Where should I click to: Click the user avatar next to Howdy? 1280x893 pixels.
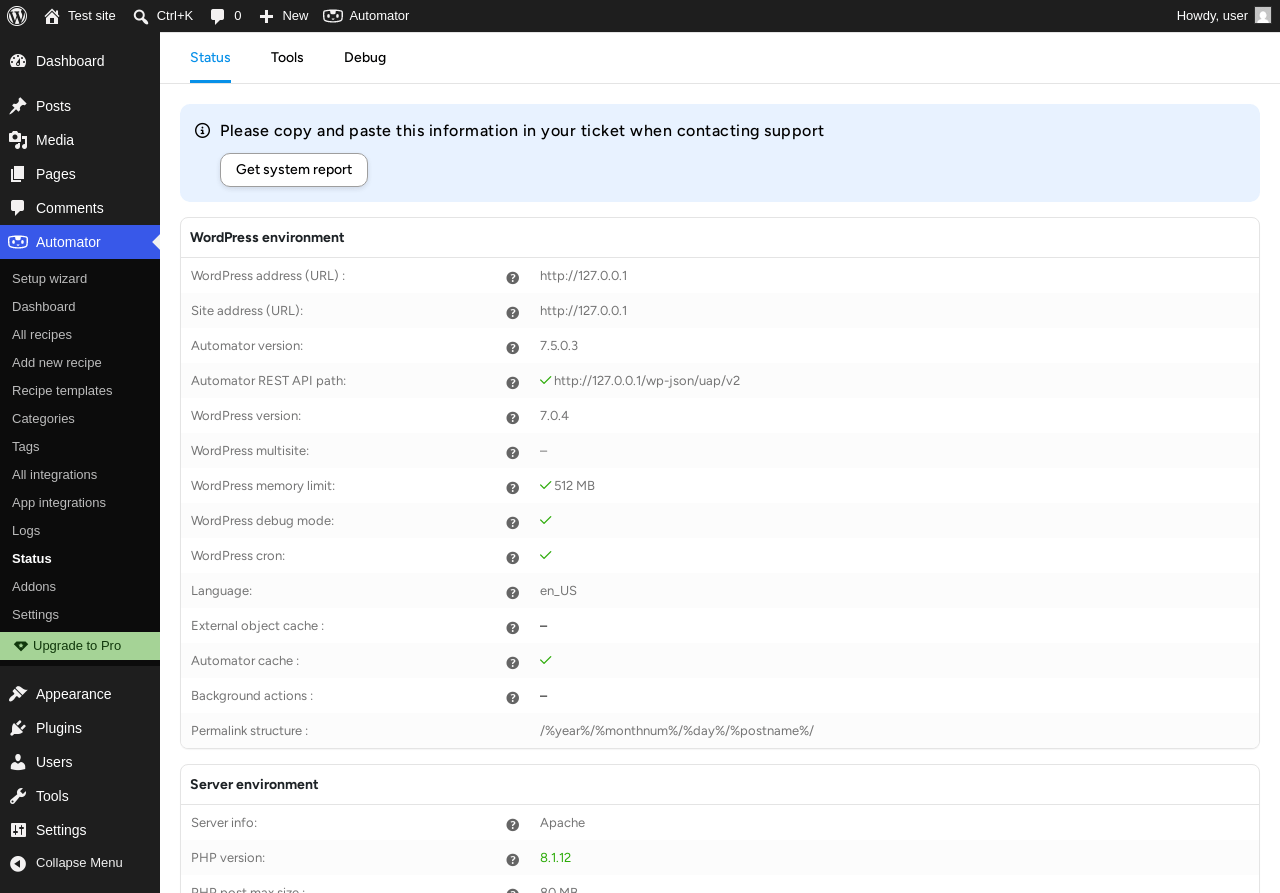coord(1263,15)
